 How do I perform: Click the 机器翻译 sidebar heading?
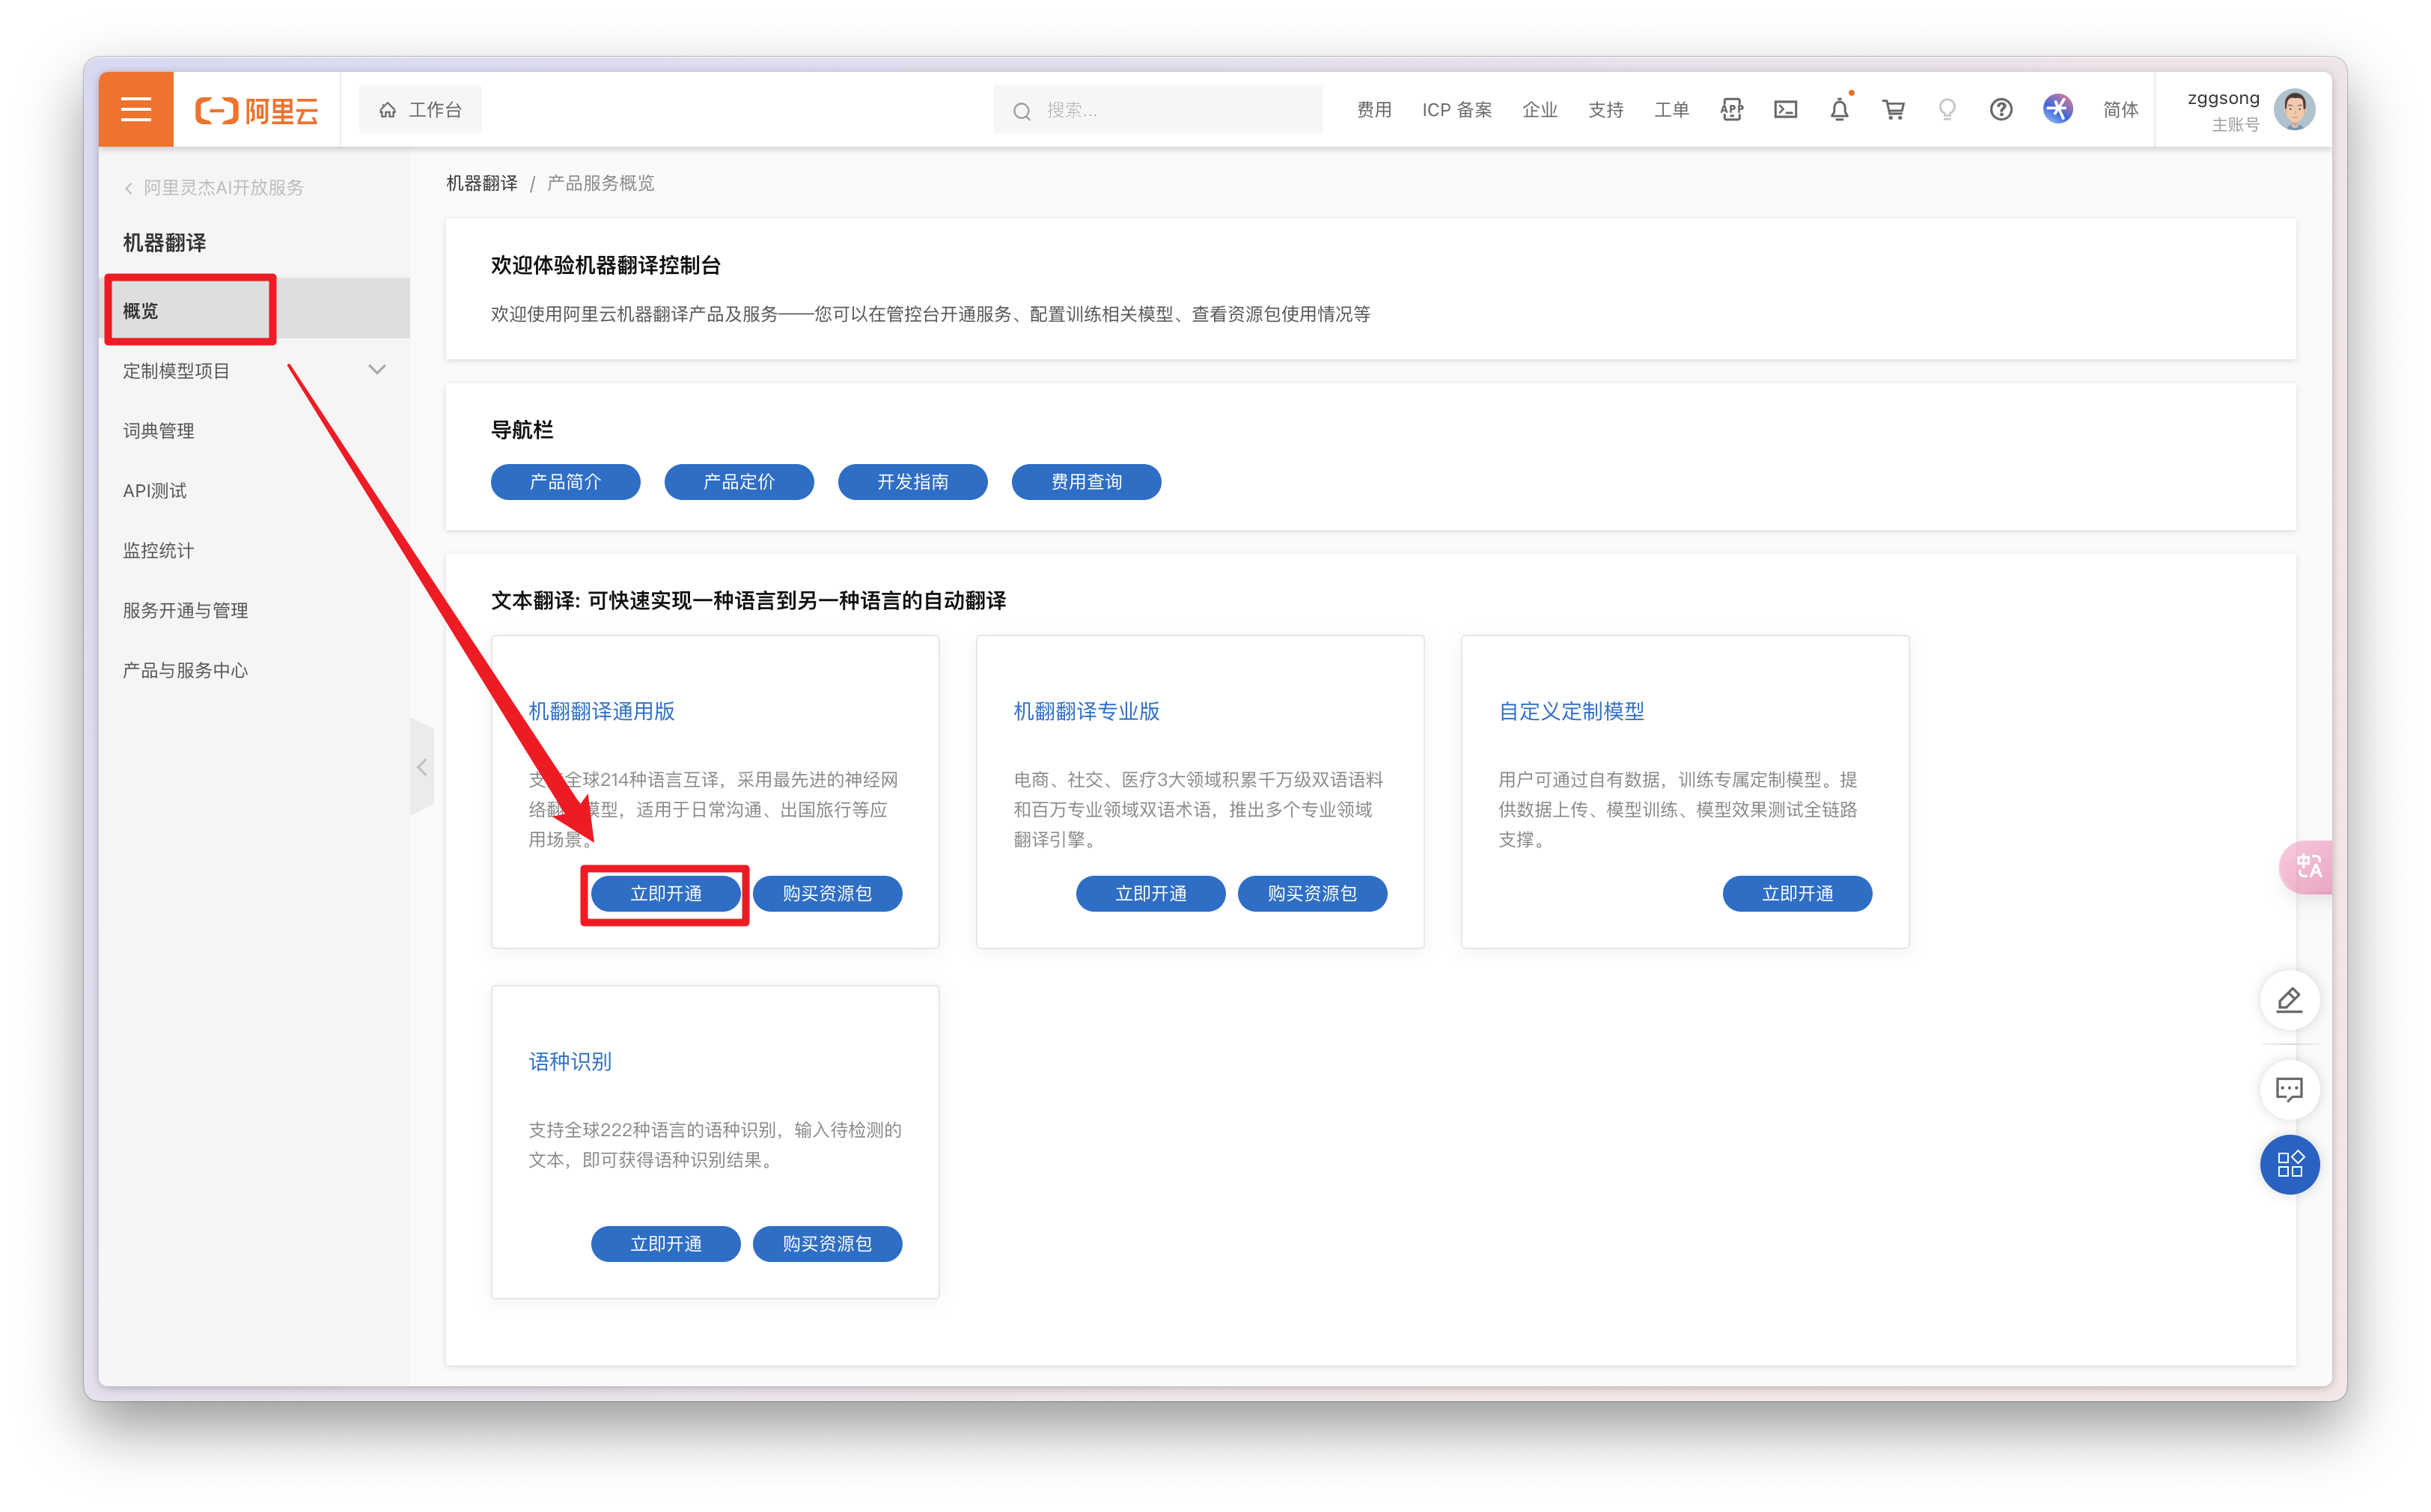click(165, 243)
